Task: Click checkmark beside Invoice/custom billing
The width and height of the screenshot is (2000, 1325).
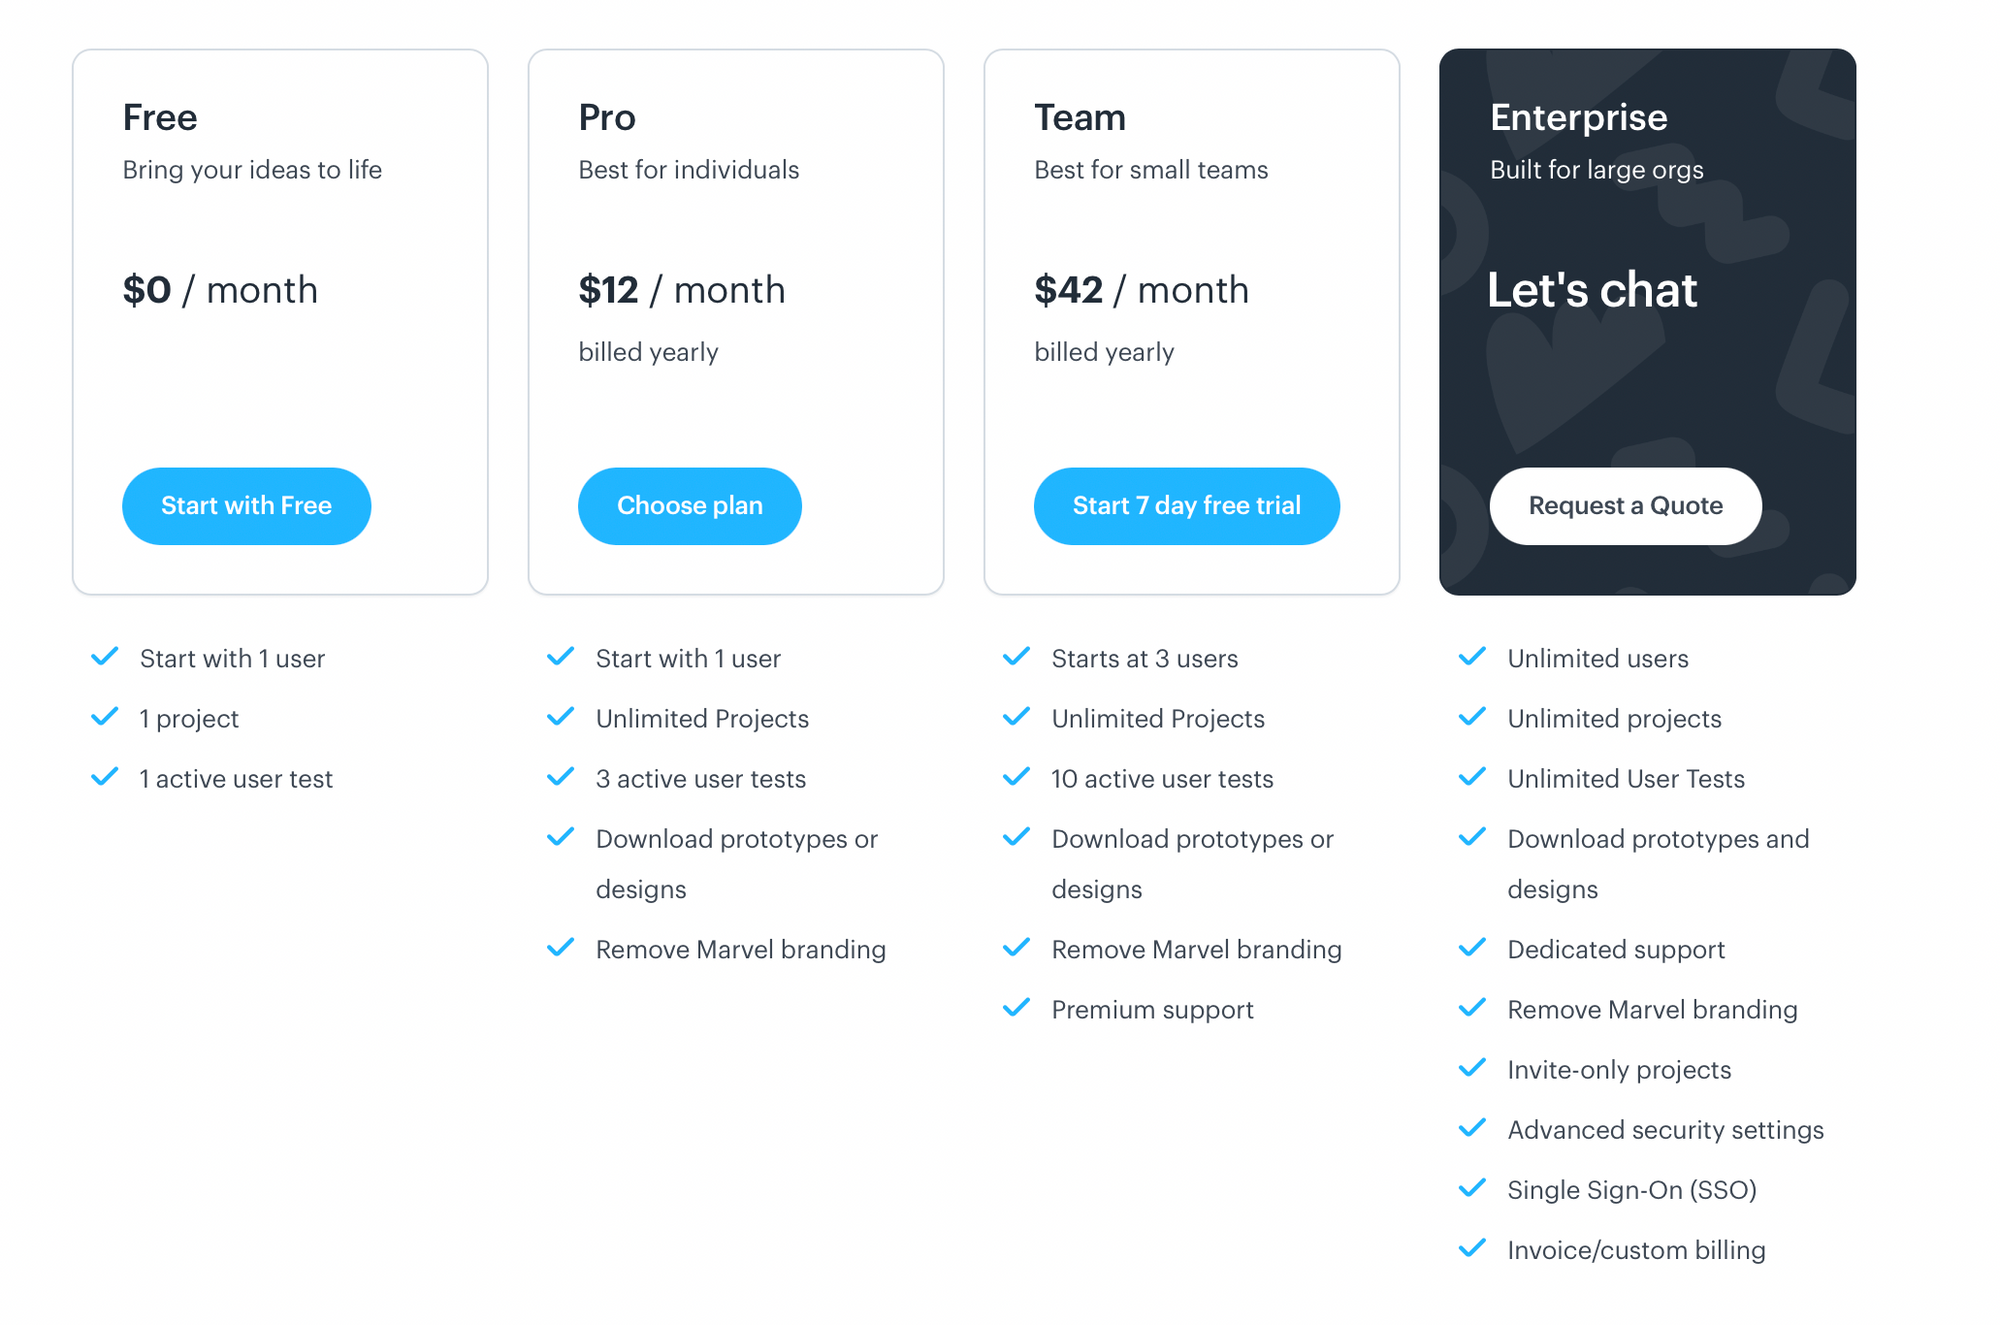Action: (1472, 1248)
